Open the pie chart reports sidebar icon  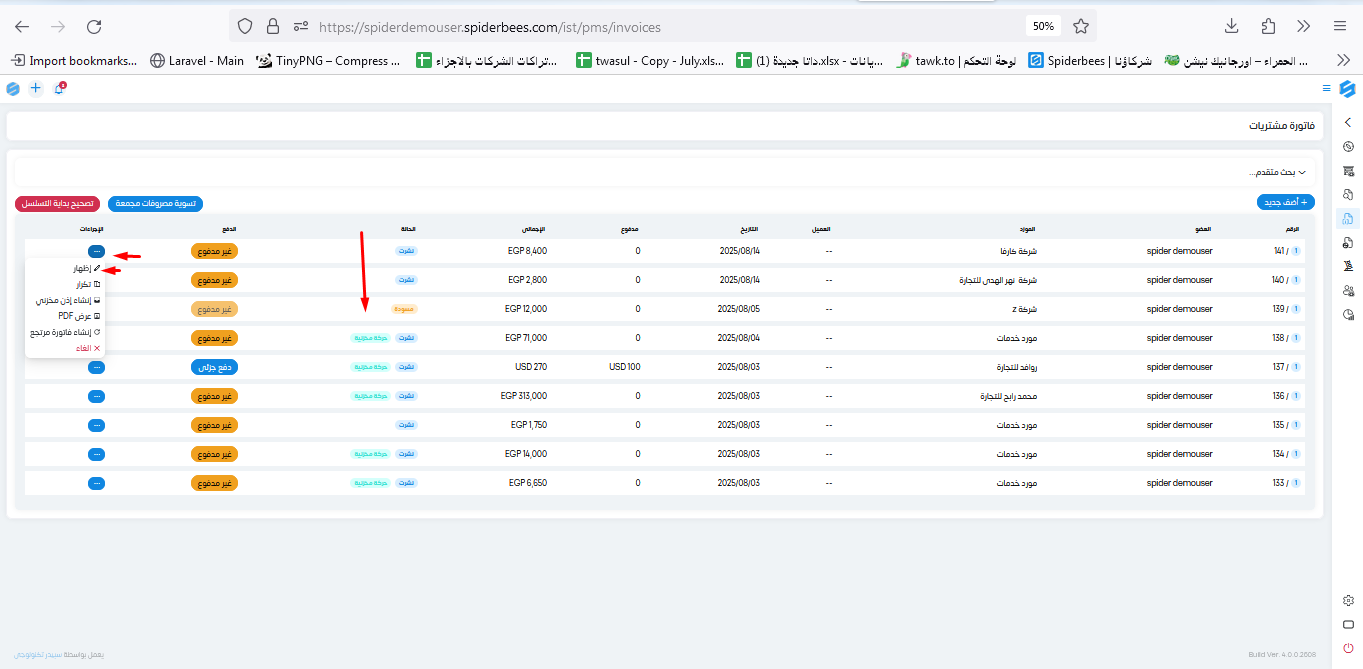[1348, 314]
